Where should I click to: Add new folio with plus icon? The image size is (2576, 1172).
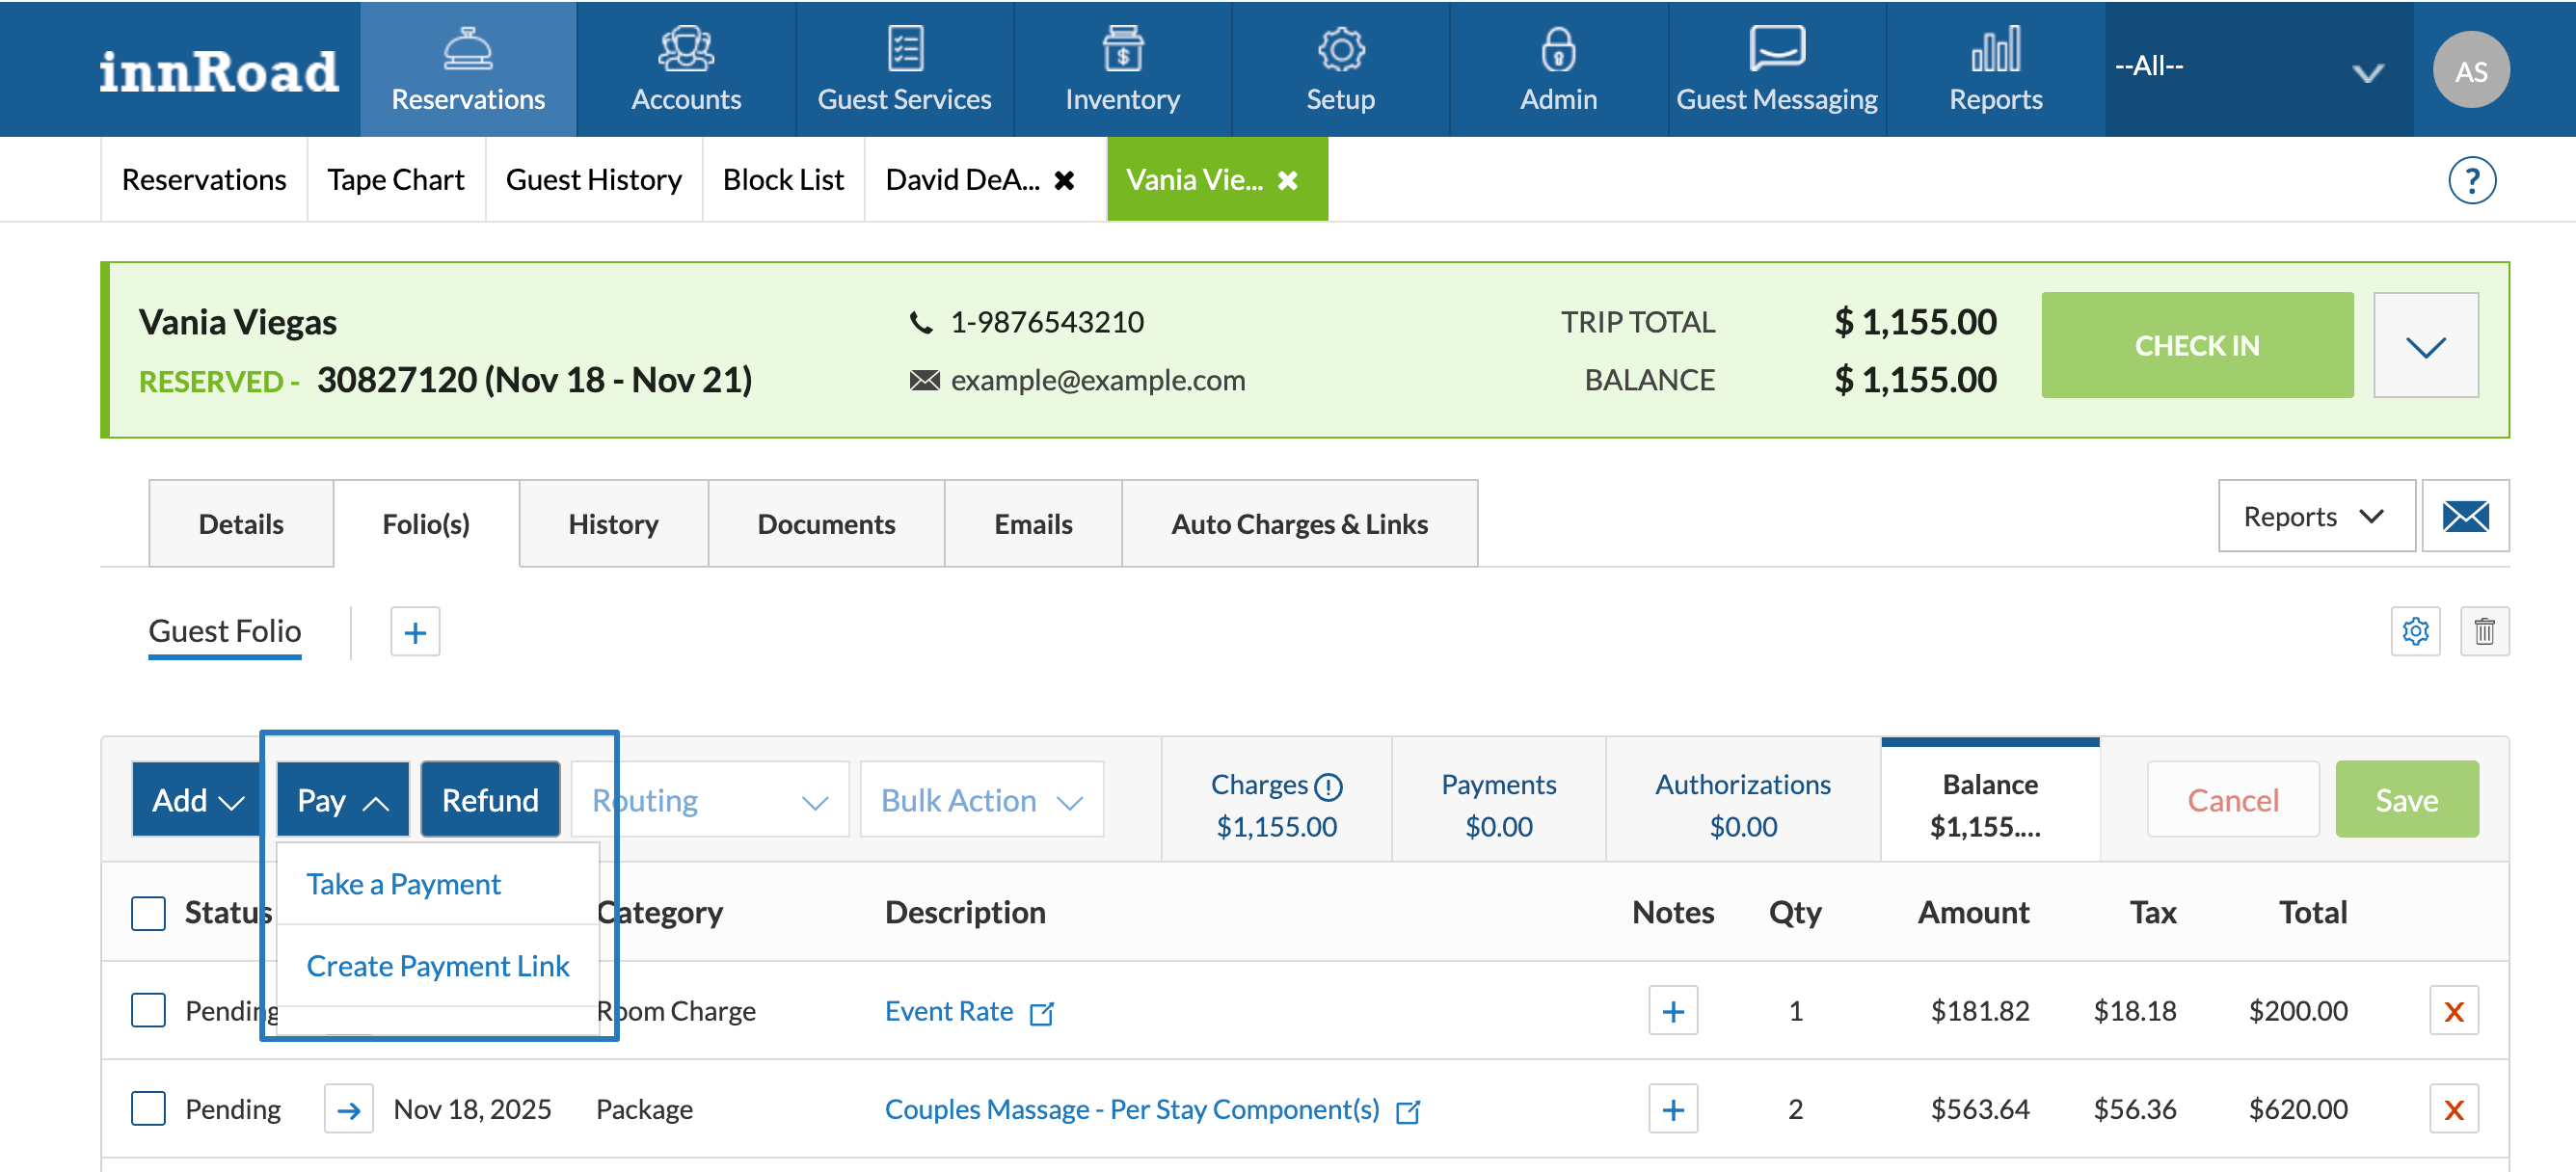point(415,632)
